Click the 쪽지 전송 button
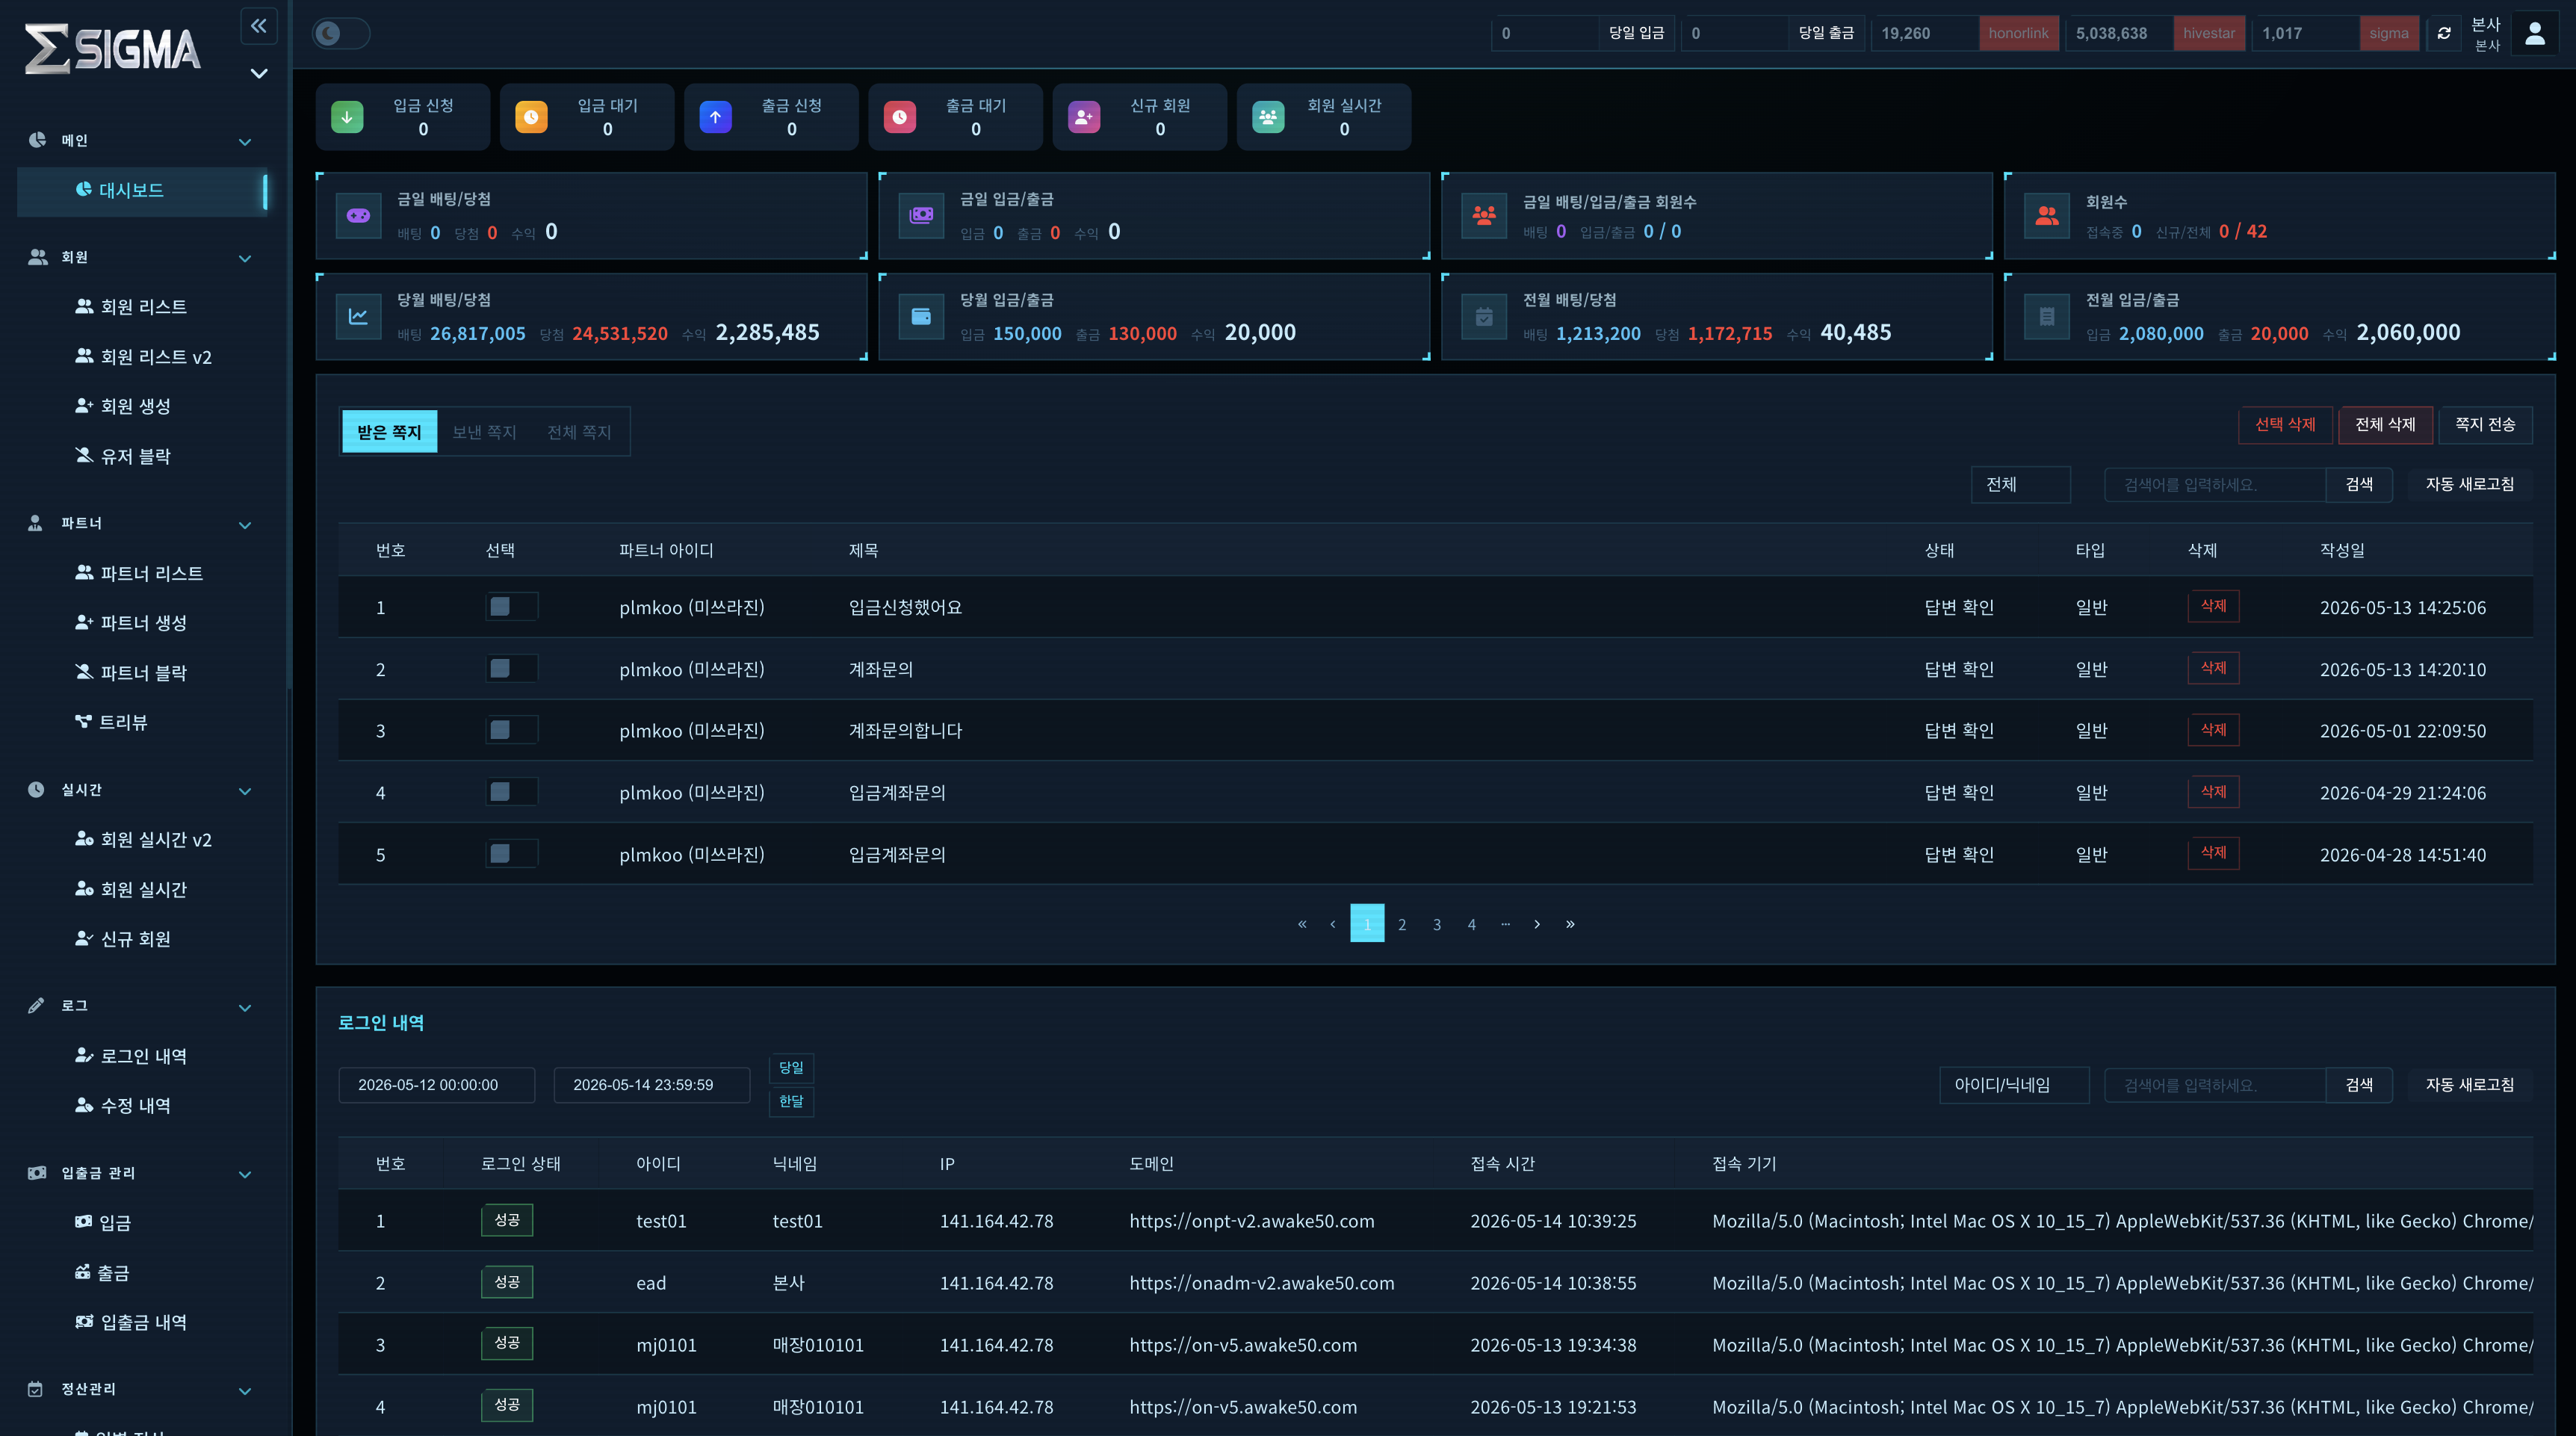 2485,424
